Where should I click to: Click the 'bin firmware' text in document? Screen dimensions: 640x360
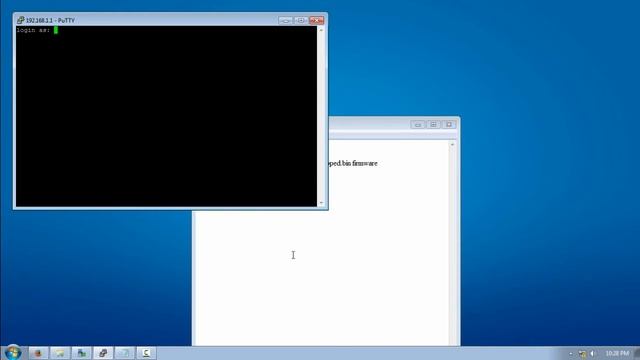360,163
